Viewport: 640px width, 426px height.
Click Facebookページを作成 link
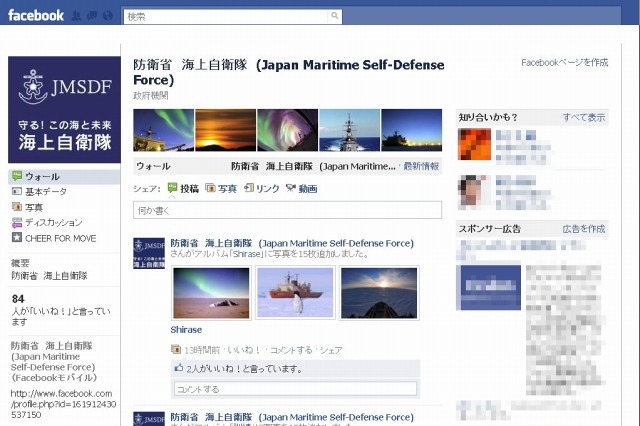point(564,62)
